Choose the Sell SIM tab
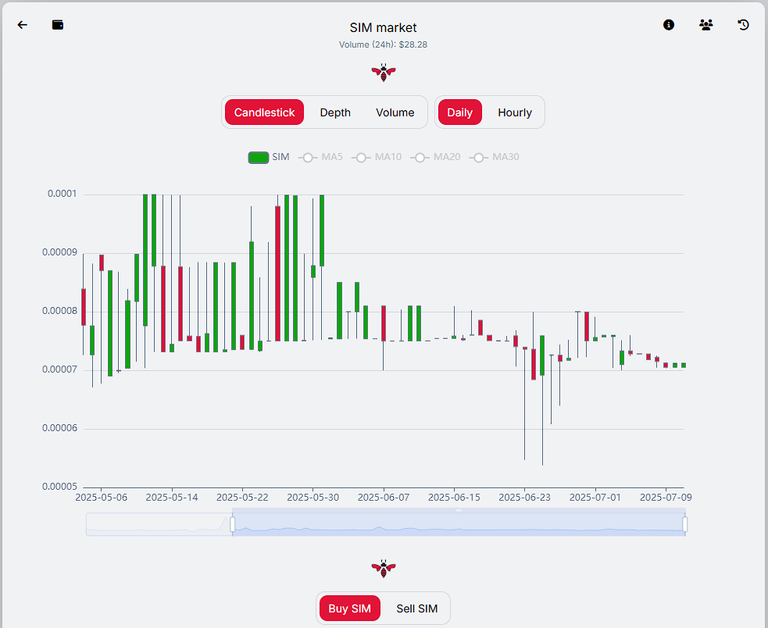 pyautogui.click(x=417, y=608)
